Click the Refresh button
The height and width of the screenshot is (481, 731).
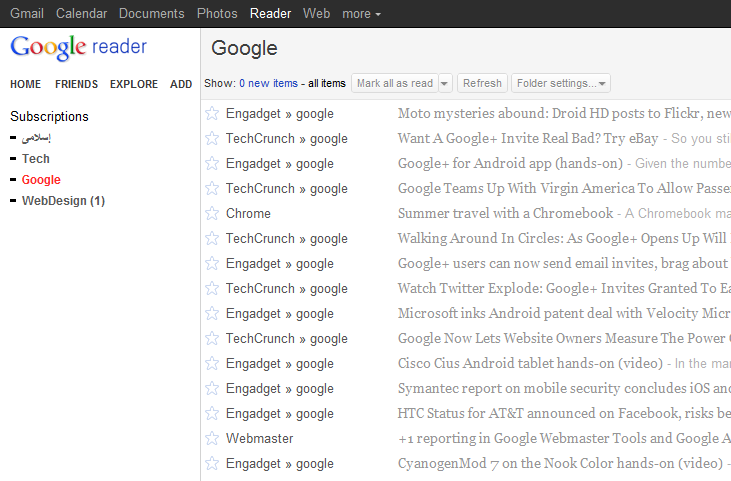(482, 83)
